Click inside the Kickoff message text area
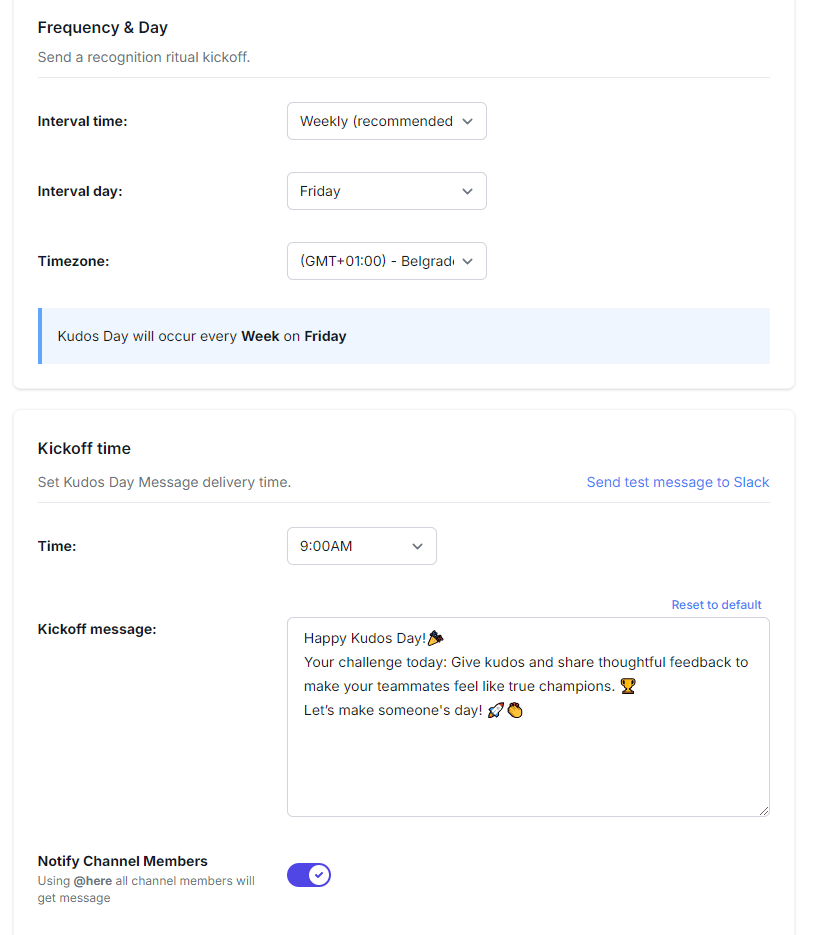This screenshot has height=935, width=813. [528, 760]
